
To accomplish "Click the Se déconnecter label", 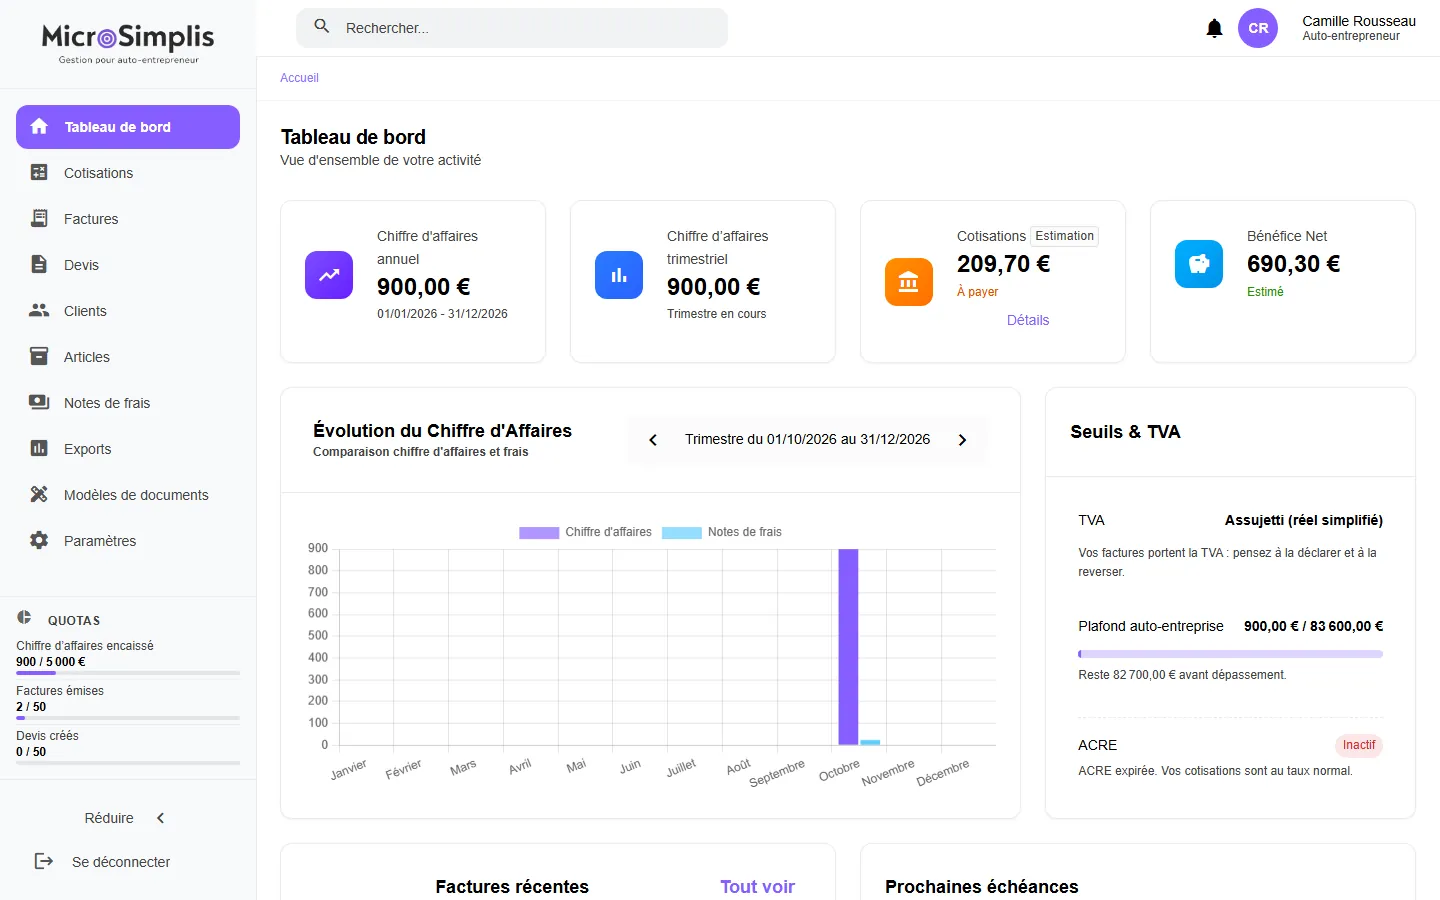I will point(121,862).
